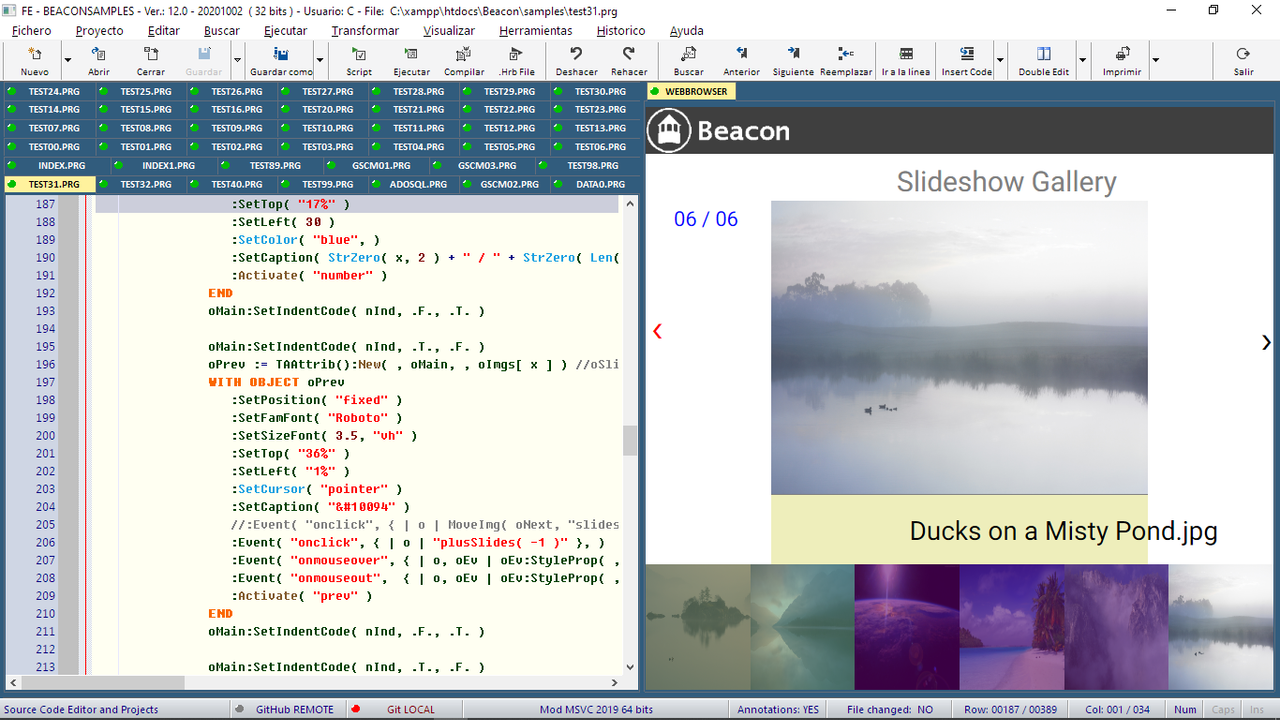Screen dimensions: 1280x720
Task: Click the Reemplazar toolbar icon
Action: (x=846, y=54)
